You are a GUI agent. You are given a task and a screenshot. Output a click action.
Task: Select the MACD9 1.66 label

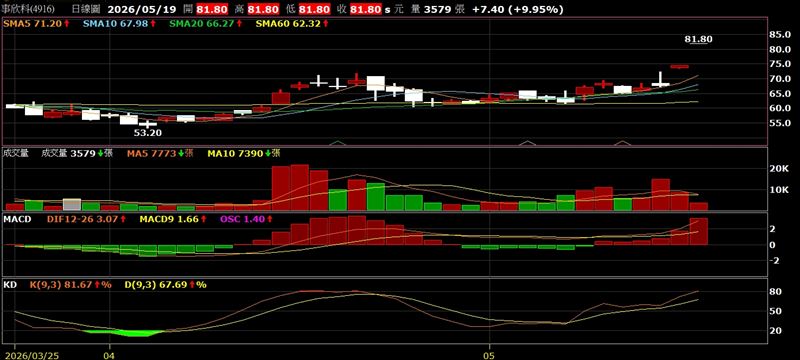(x=173, y=219)
